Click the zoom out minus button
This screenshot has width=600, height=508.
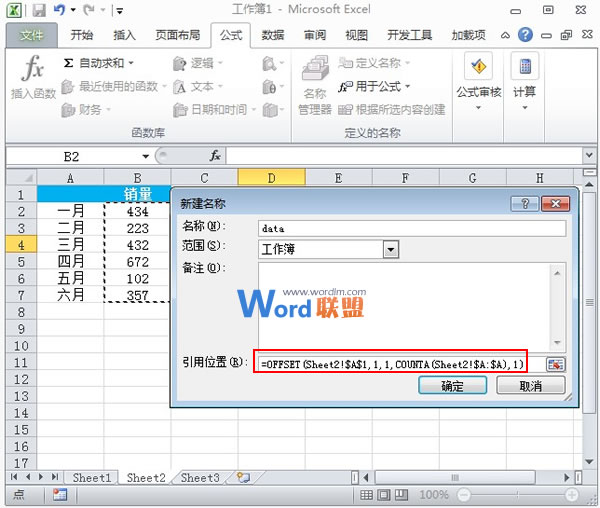coord(464,495)
